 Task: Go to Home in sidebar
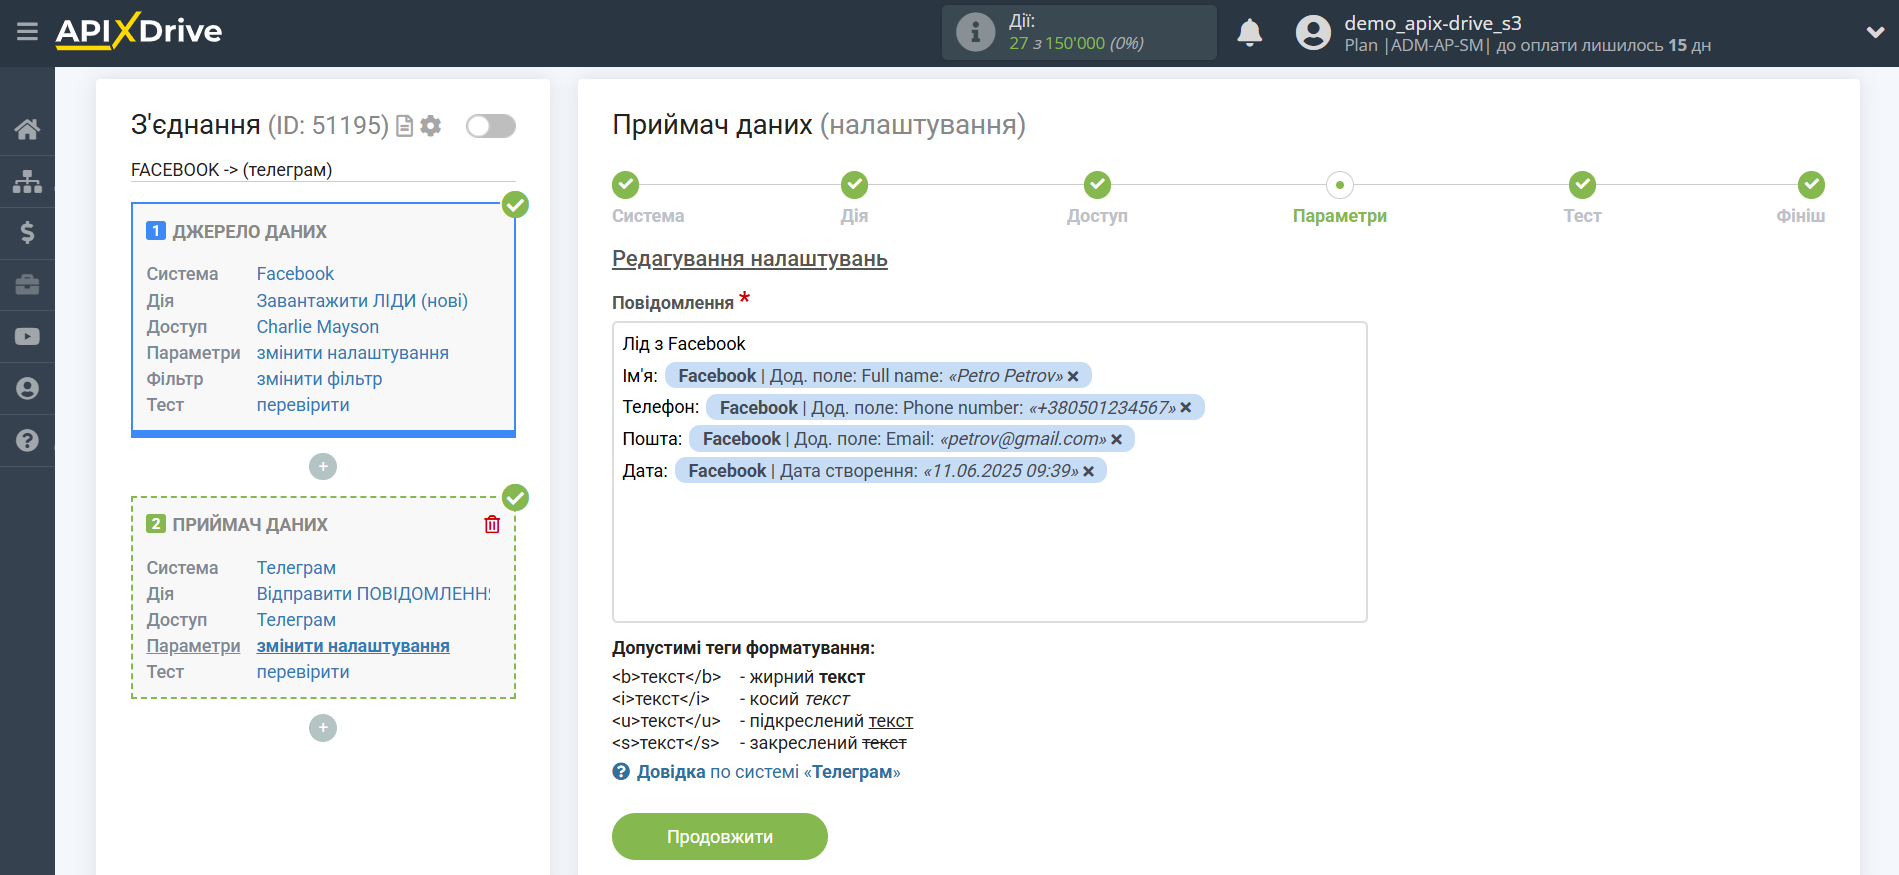click(27, 129)
